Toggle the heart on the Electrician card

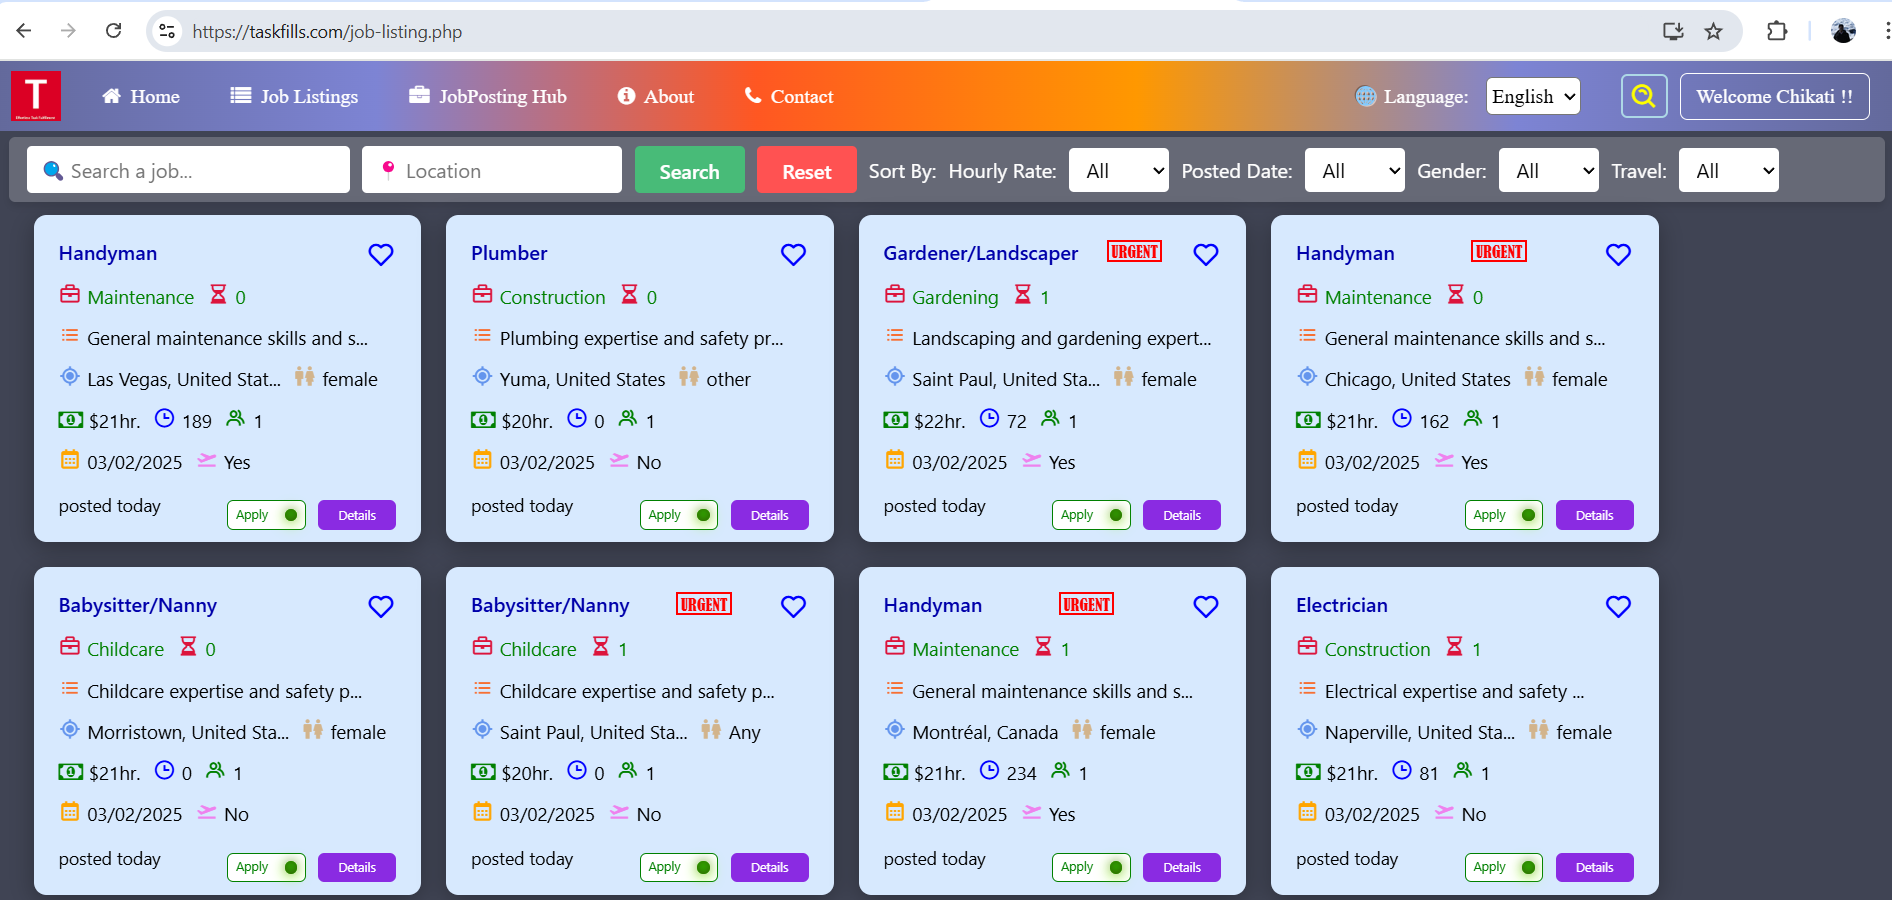1618,606
